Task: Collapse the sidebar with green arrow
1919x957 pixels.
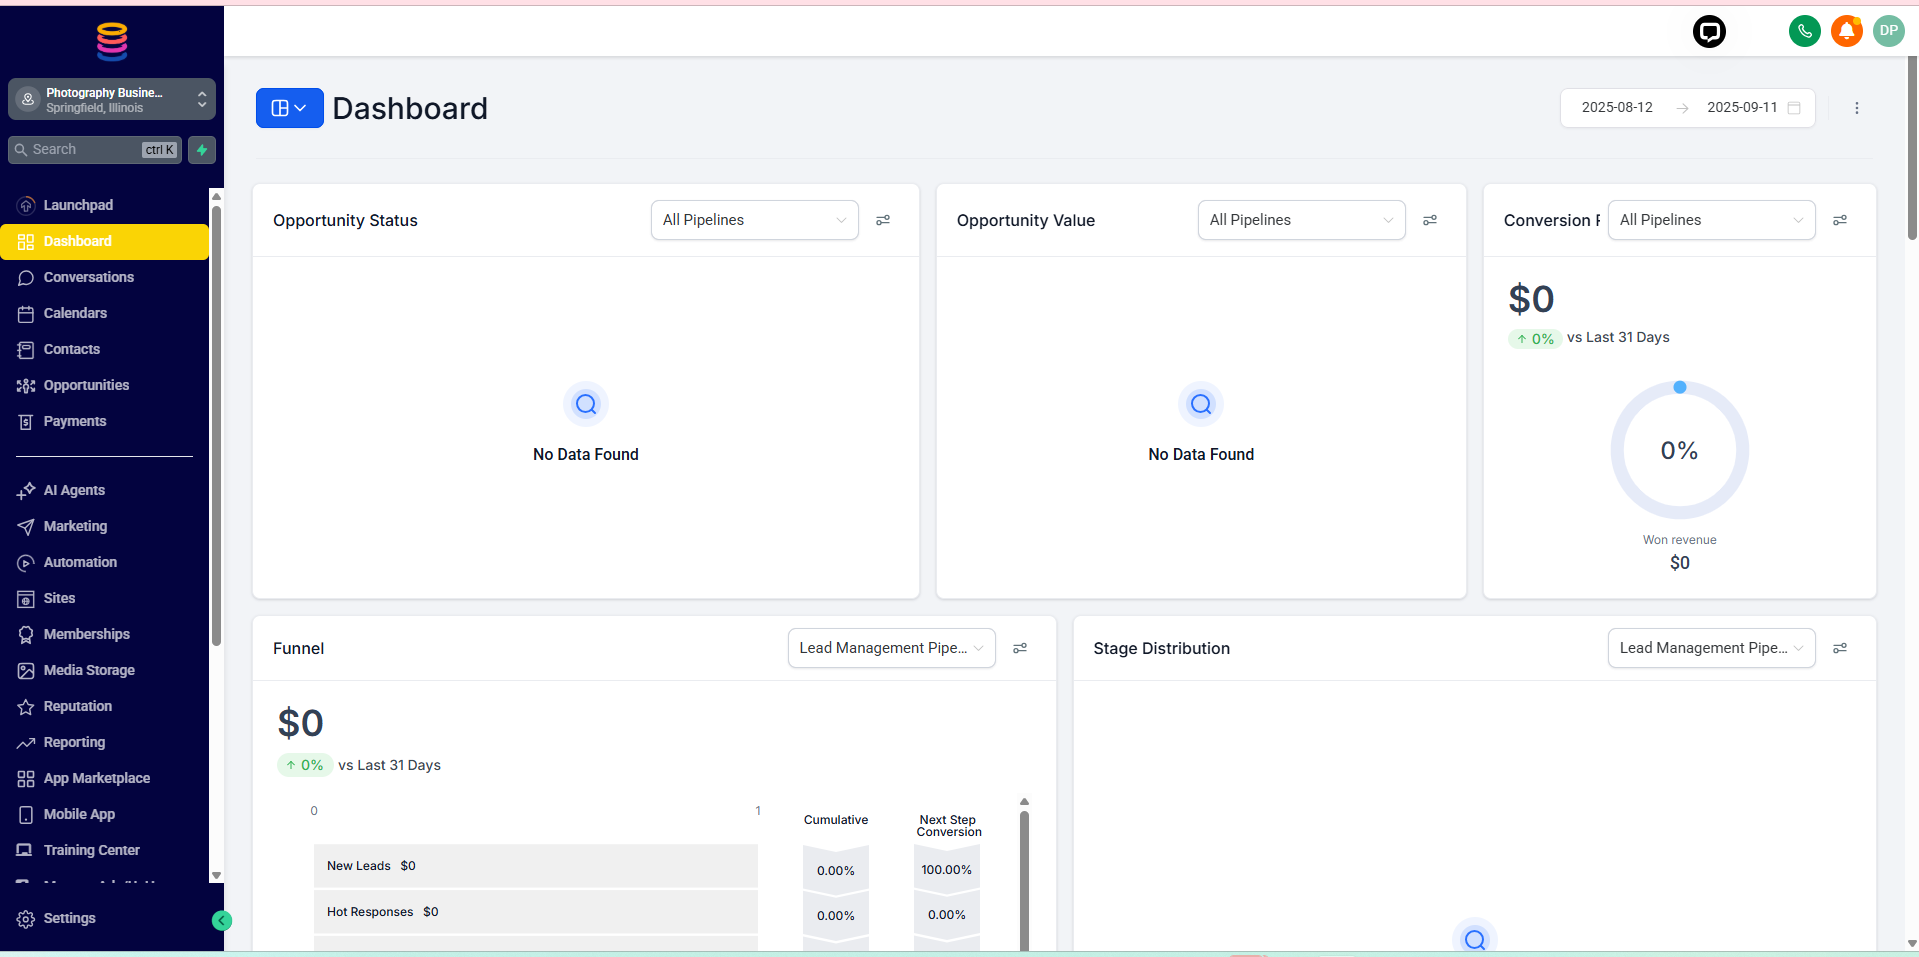Action: coord(222,921)
